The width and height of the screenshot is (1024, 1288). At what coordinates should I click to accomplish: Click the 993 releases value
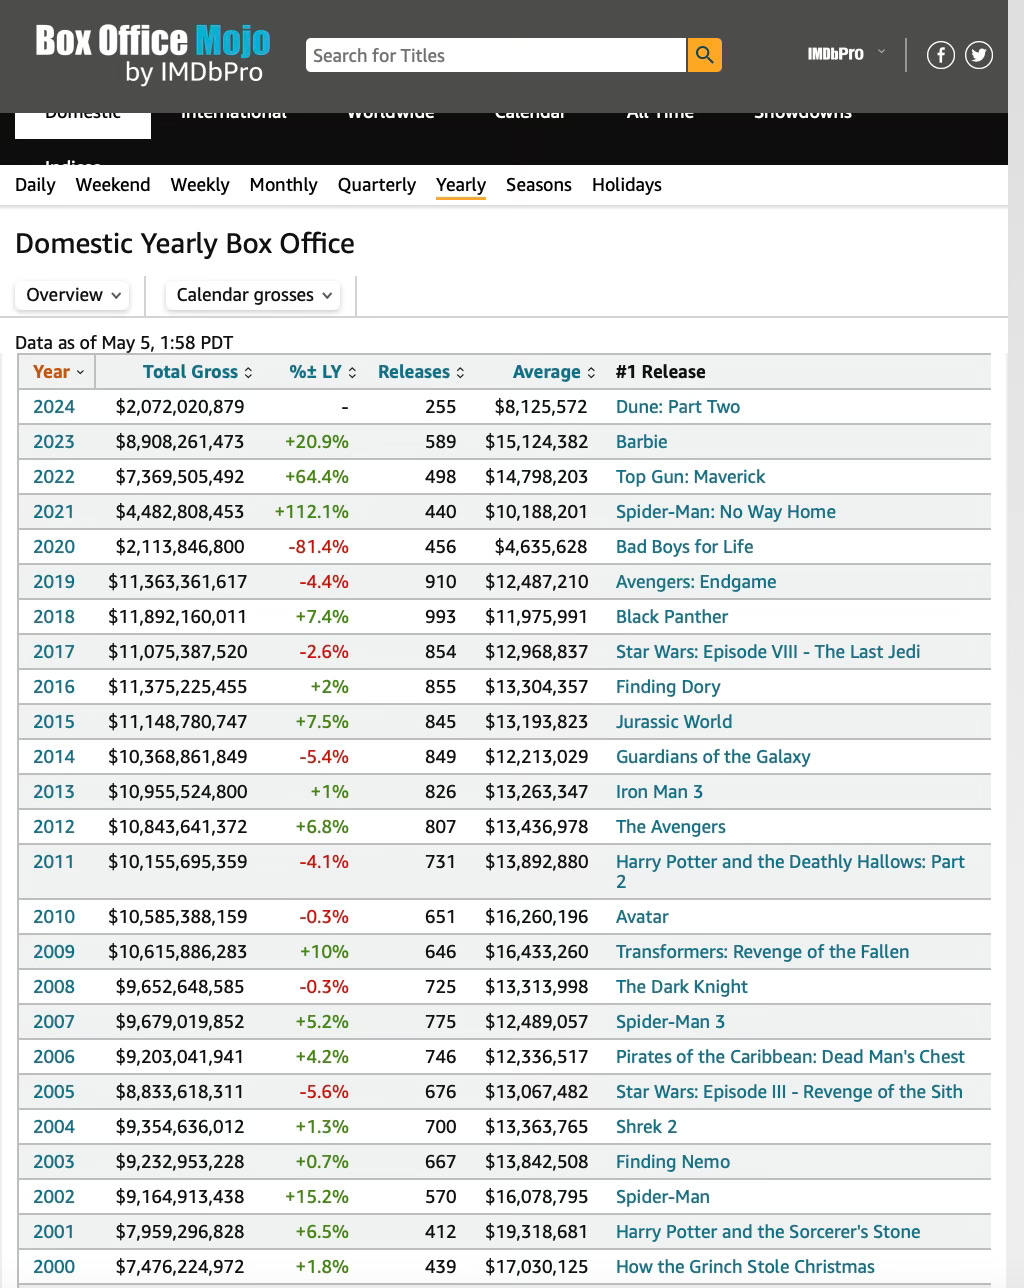pyautogui.click(x=441, y=617)
